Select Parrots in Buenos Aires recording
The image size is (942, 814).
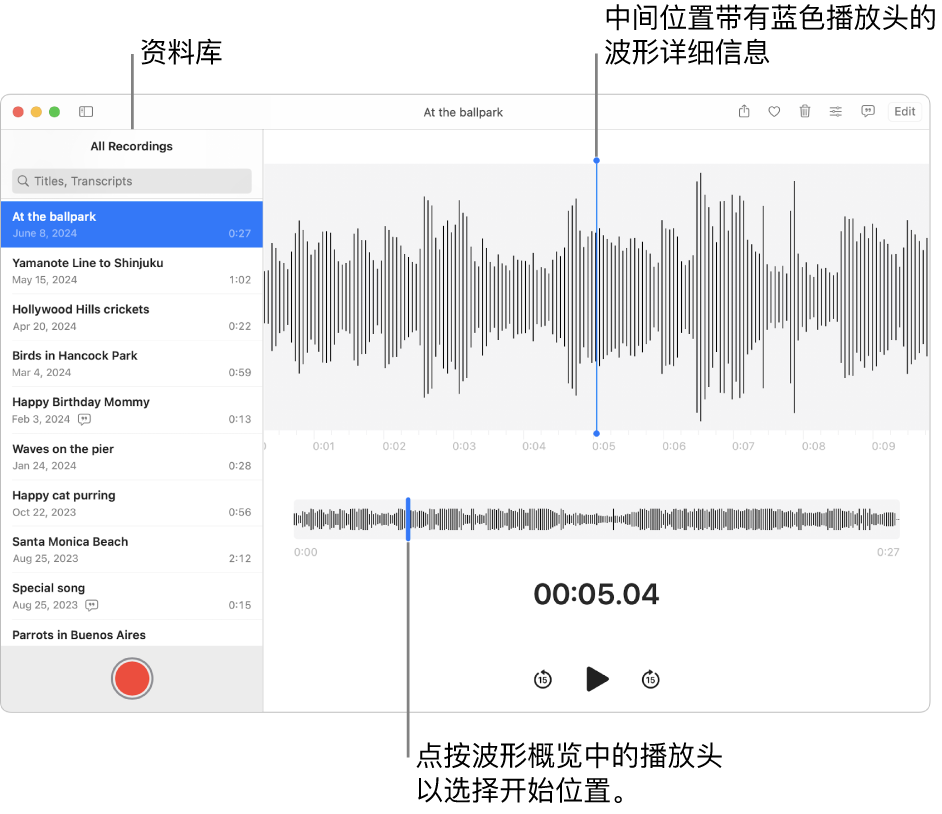click(x=132, y=634)
